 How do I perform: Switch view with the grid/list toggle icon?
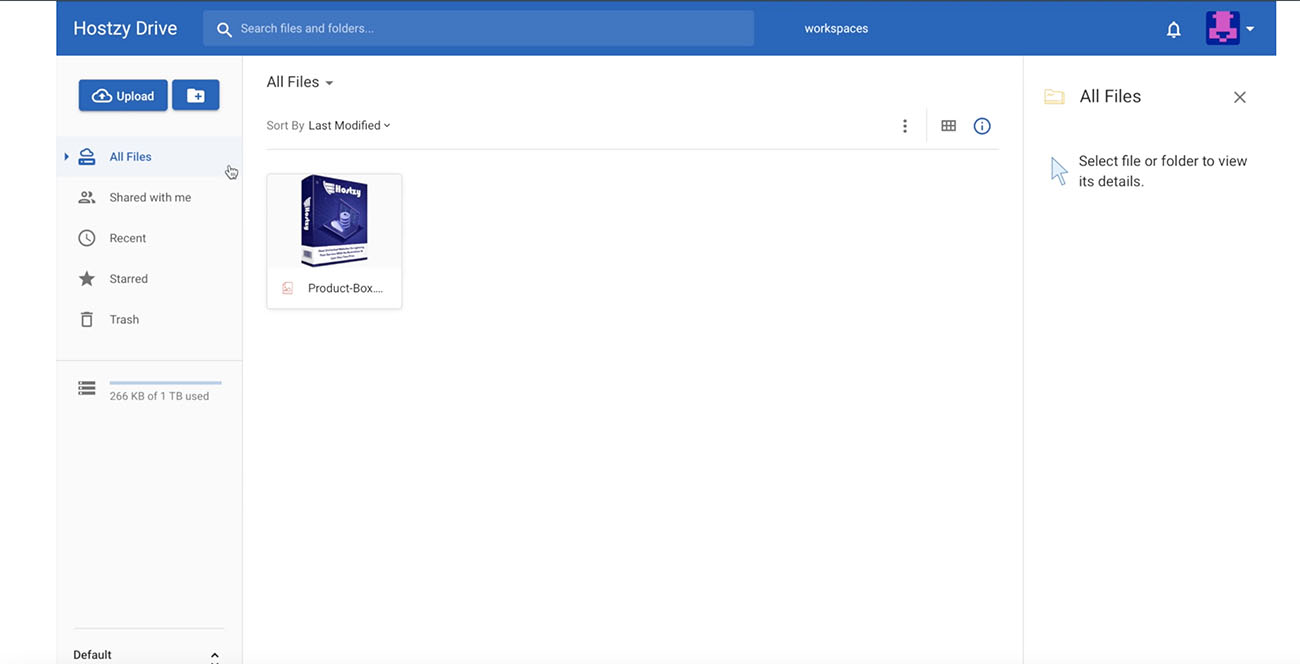(x=949, y=126)
